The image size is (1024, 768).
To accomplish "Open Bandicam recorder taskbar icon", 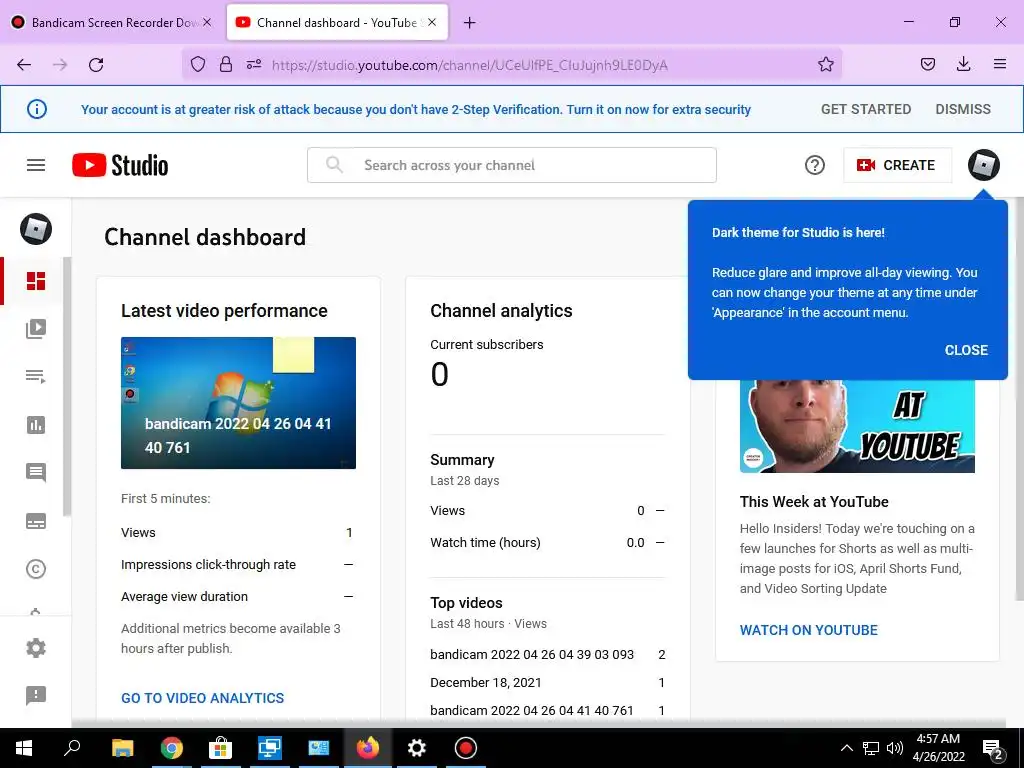I will click(x=466, y=748).
